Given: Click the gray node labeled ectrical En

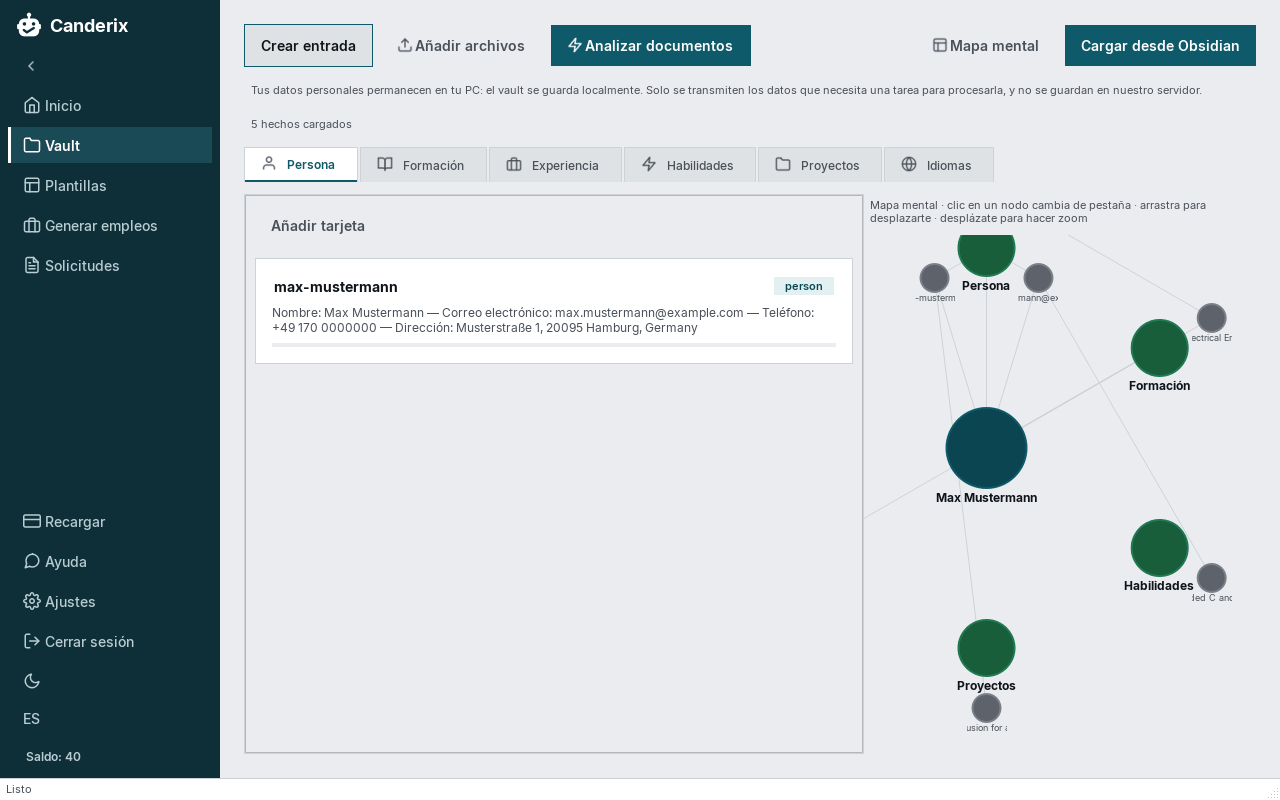Looking at the screenshot, I should pyautogui.click(x=1212, y=318).
